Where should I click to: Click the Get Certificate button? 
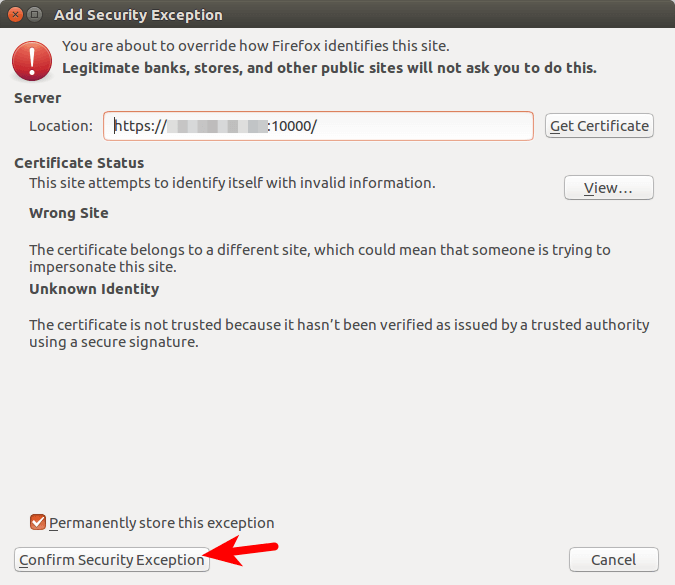[600, 126]
